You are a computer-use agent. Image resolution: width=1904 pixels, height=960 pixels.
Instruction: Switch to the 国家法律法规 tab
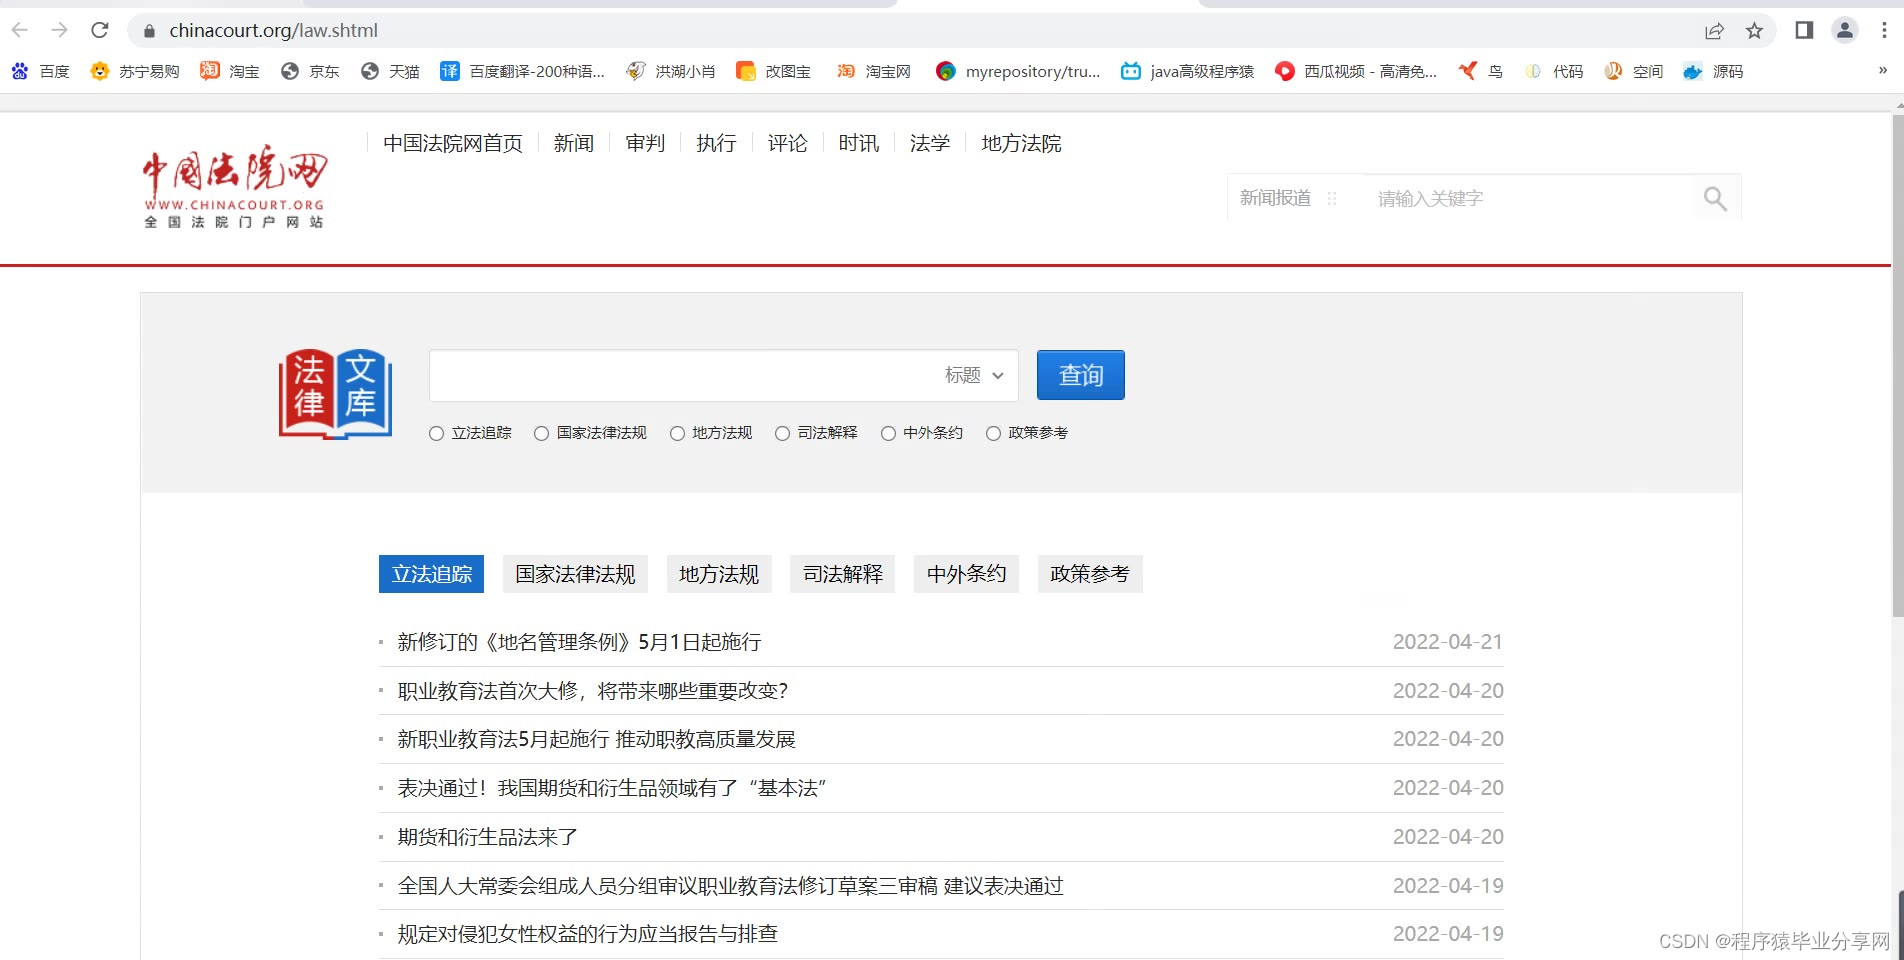575,574
